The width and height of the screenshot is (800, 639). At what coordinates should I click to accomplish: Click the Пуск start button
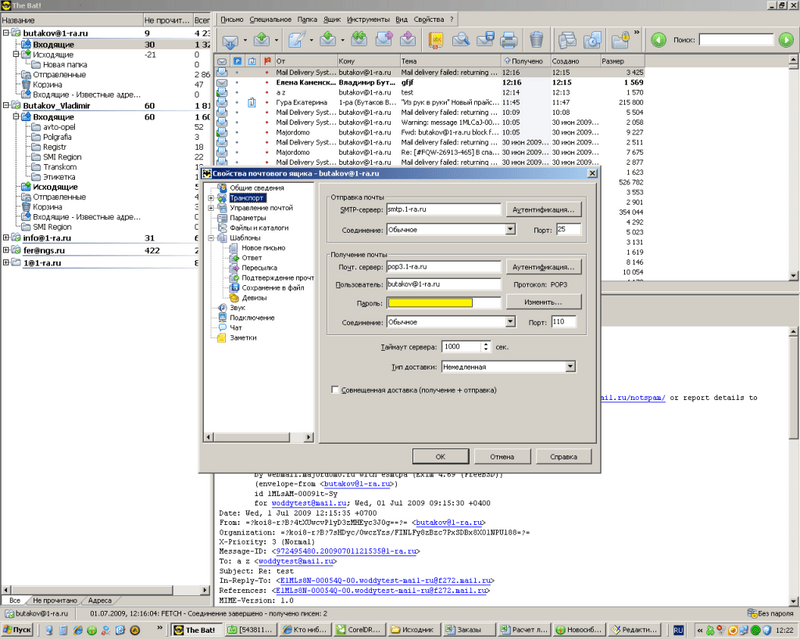17,630
